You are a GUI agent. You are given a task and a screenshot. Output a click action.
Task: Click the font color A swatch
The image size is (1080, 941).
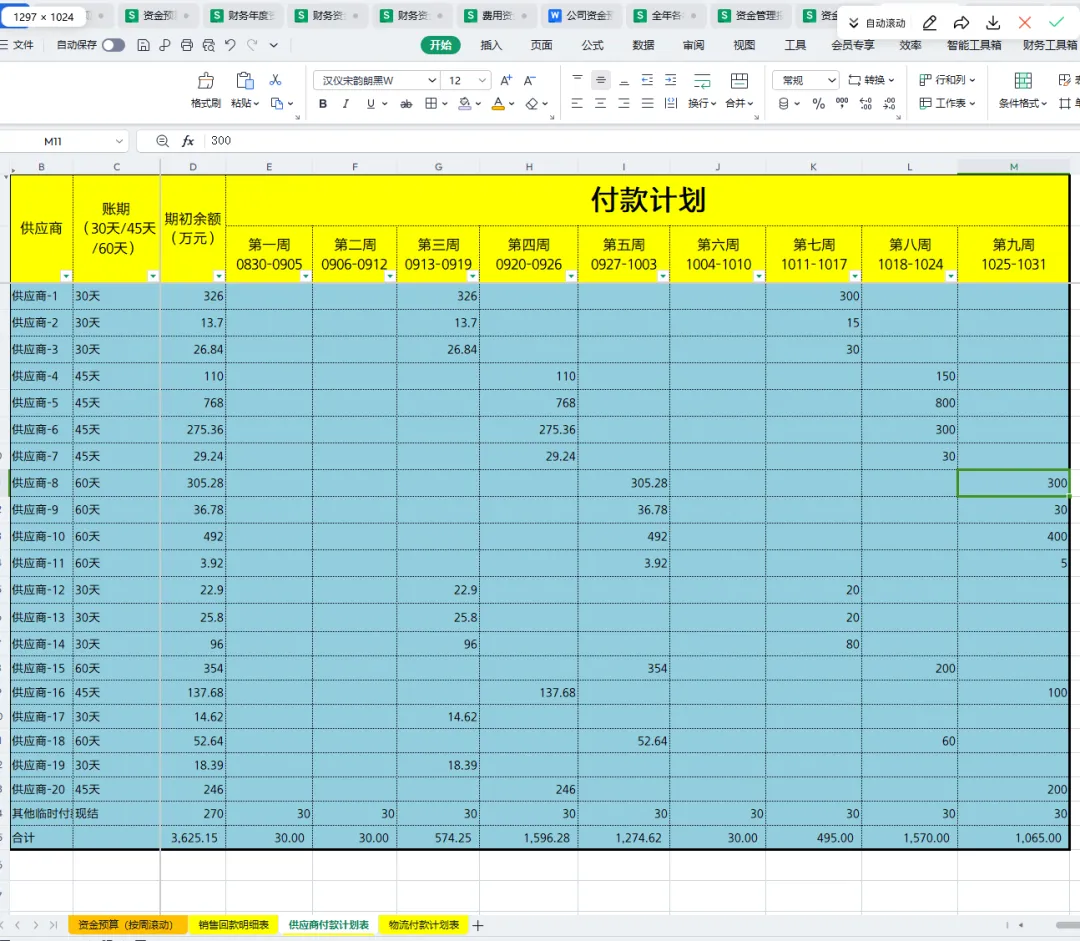[498, 104]
